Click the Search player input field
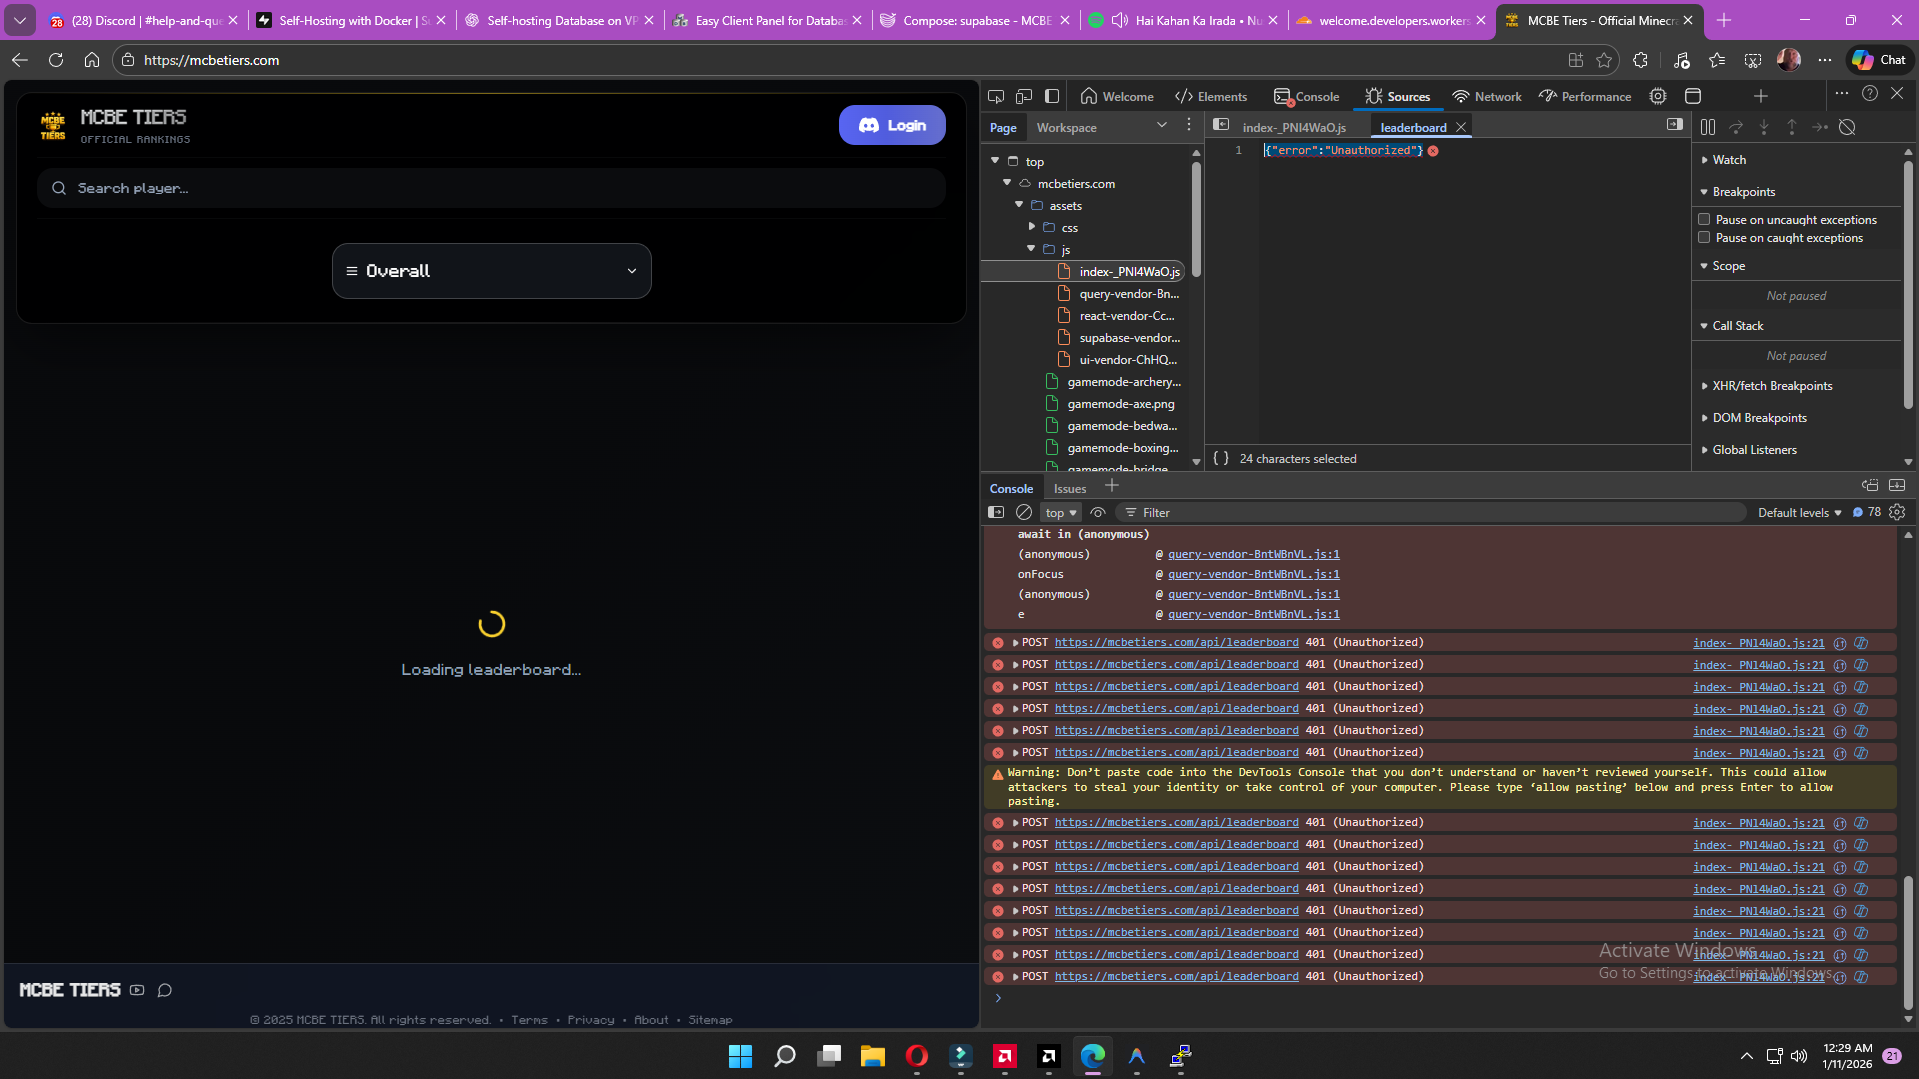Viewport: 1919px width, 1079px height. click(x=491, y=188)
